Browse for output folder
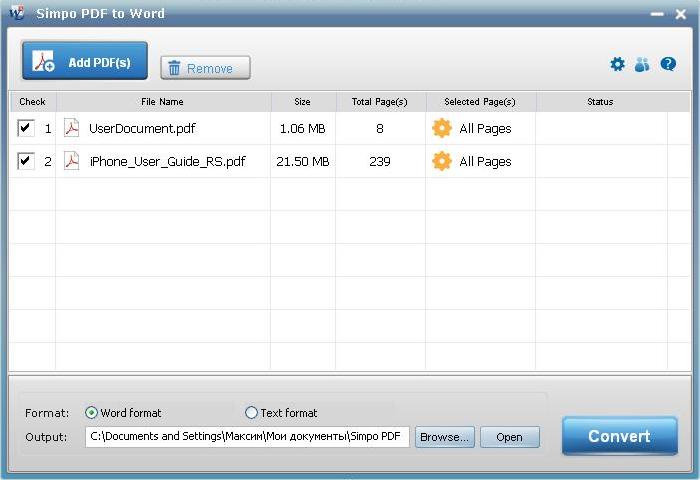This screenshot has height=480, width=700. pyautogui.click(x=444, y=437)
